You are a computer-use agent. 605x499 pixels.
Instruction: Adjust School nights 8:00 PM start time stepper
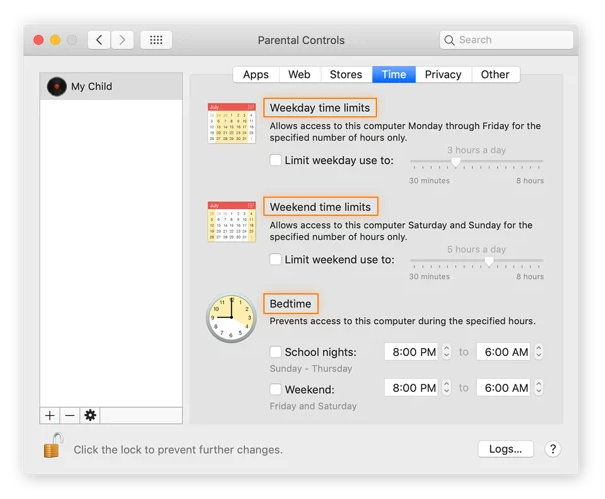click(447, 352)
